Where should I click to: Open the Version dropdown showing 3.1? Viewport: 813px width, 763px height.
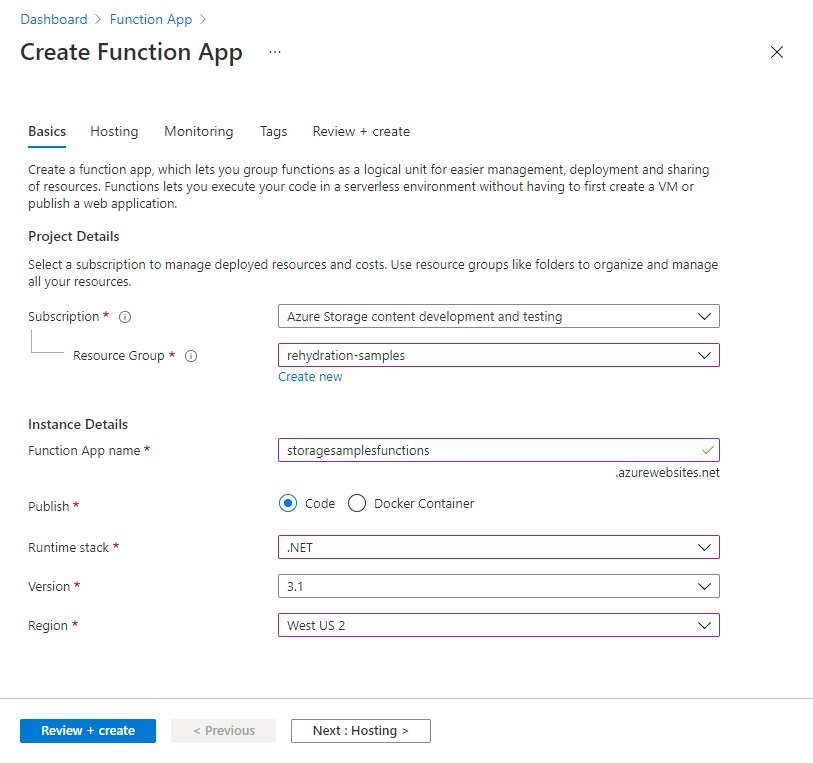[x=498, y=586]
